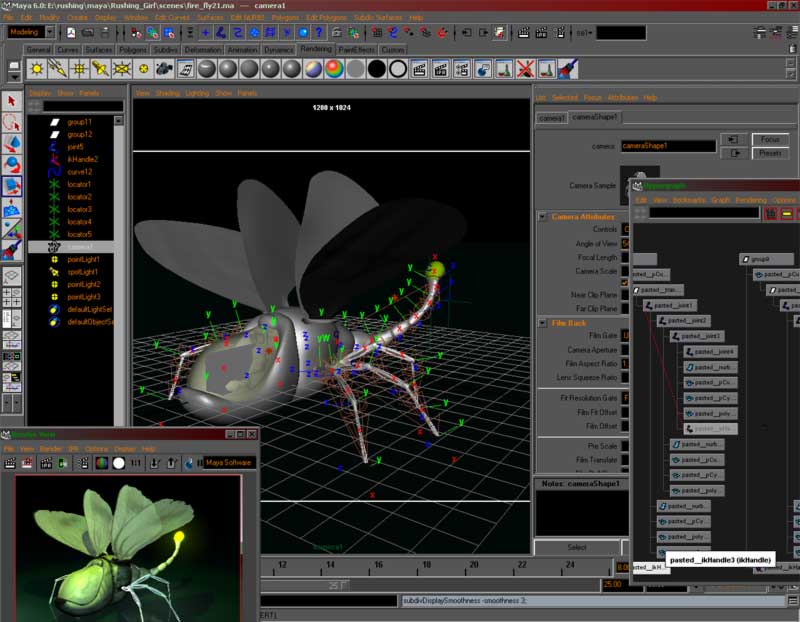This screenshot has height=622, width=800.
Task: Click the blue question mark icon
Action: [319, 33]
